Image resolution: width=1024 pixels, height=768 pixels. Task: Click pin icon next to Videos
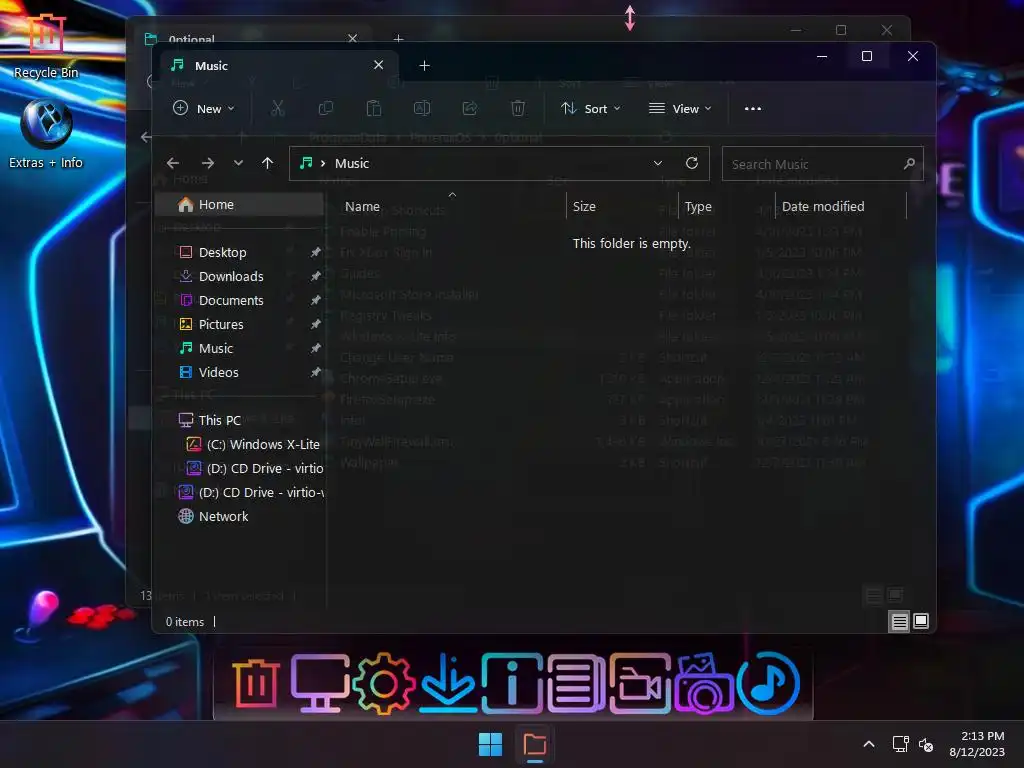(x=315, y=372)
